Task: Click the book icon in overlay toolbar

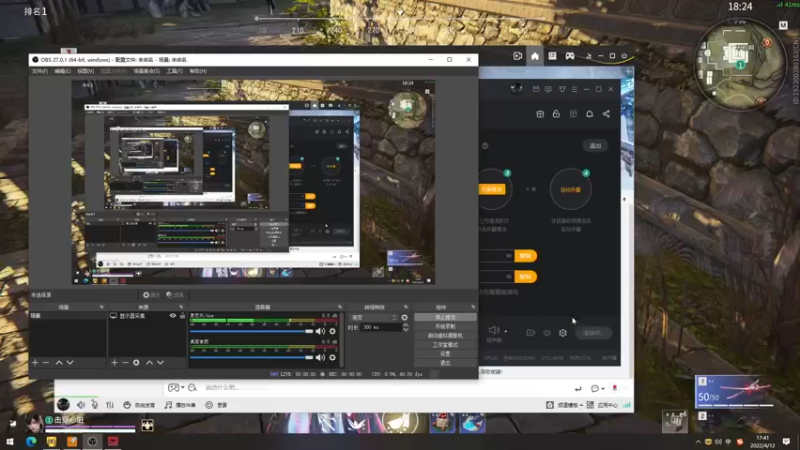Action: (552, 56)
